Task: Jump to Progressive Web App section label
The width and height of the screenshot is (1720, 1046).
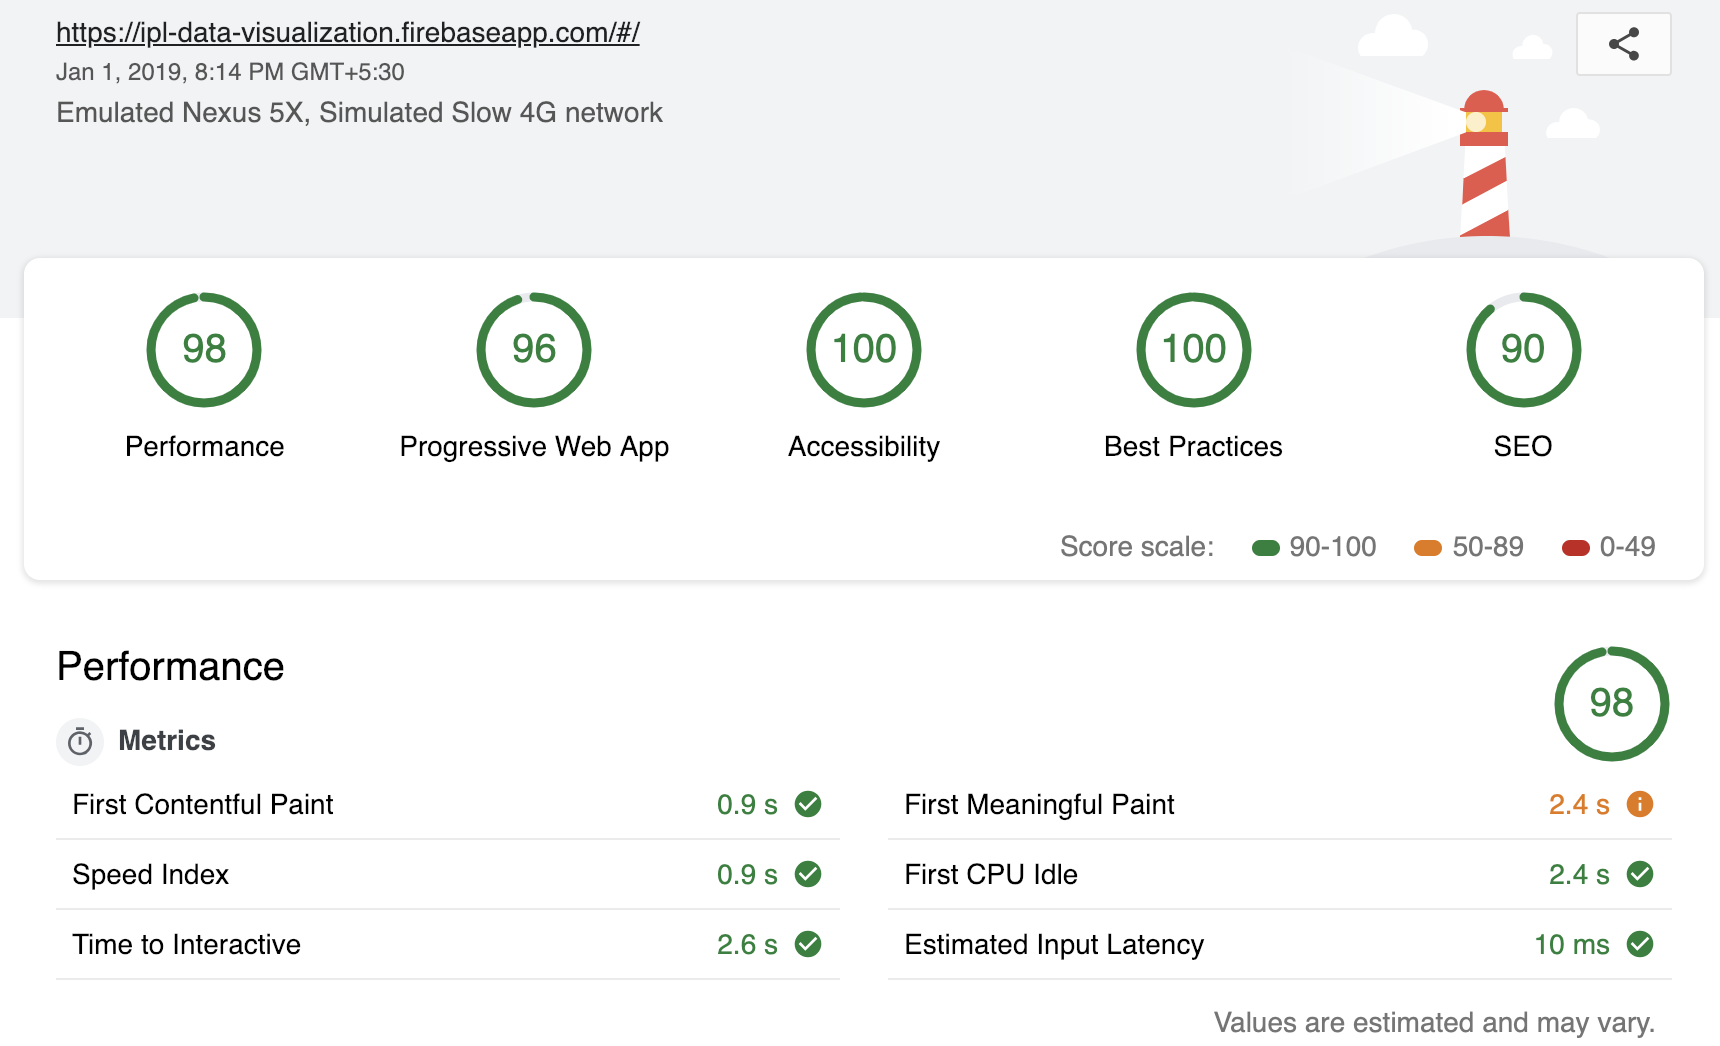Action: tap(534, 446)
